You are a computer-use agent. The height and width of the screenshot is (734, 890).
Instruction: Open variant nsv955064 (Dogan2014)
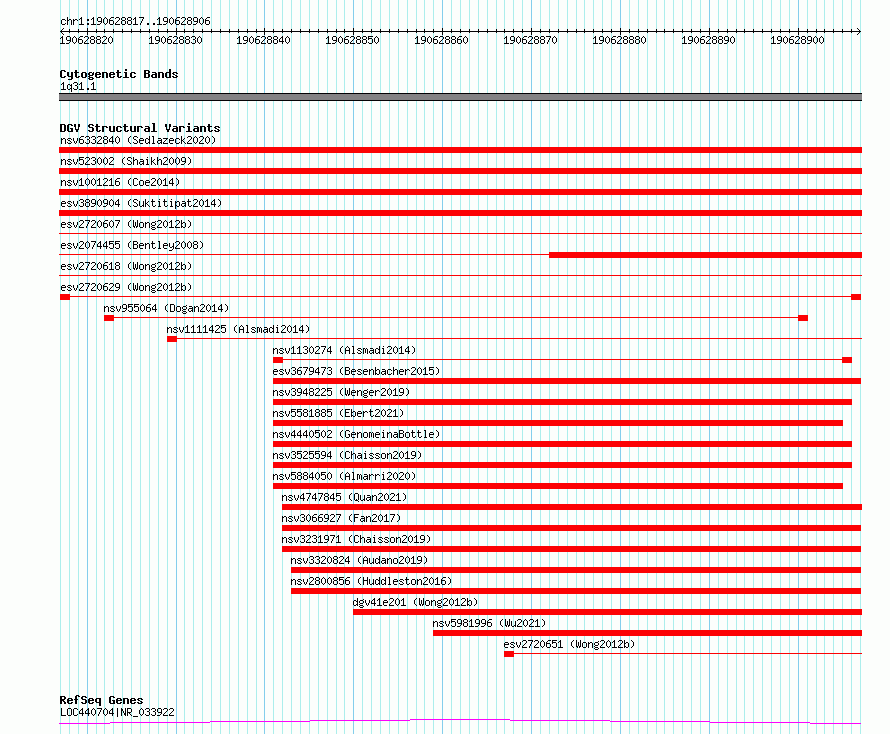pos(166,308)
